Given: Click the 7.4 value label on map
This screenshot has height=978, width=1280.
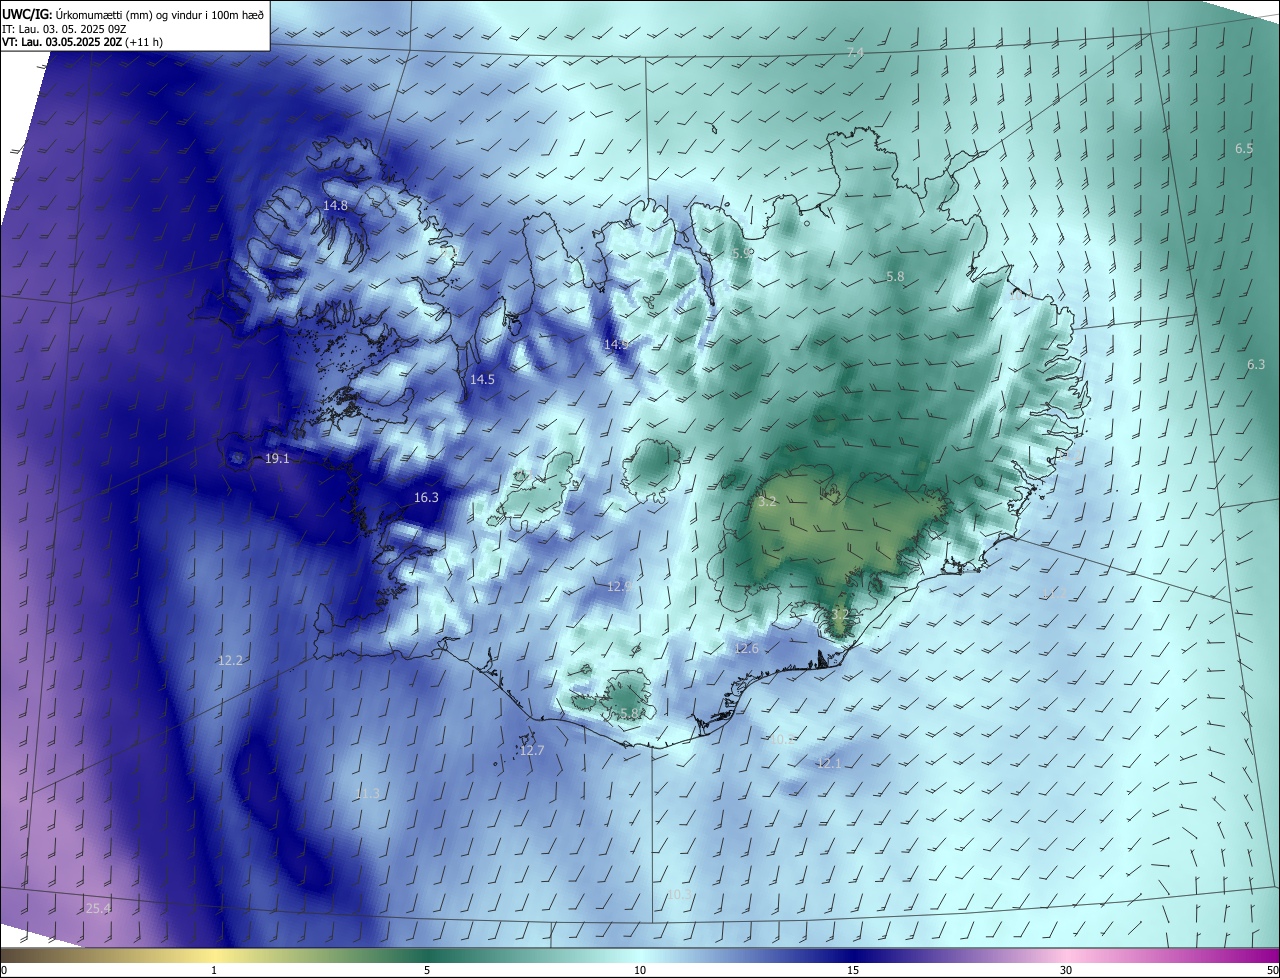Looking at the screenshot, I should pyautogui.click(x=854, y=52).
